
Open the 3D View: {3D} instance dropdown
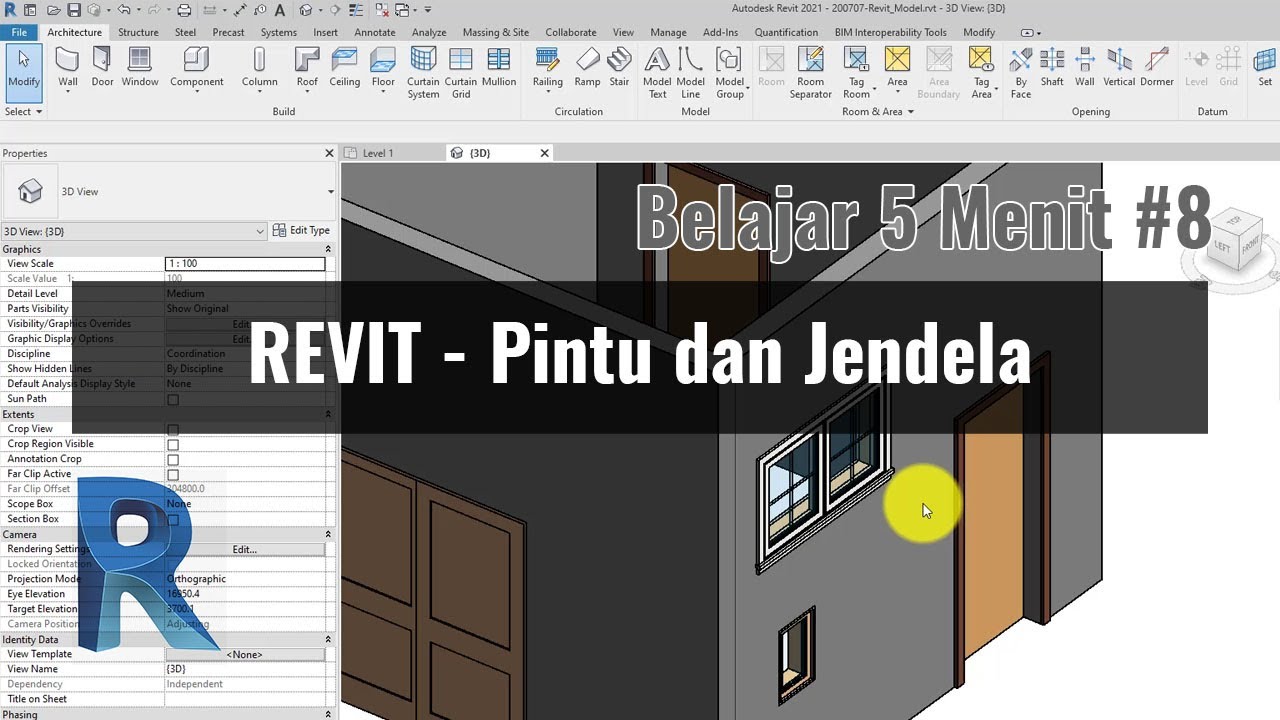[x=134, y=231]
